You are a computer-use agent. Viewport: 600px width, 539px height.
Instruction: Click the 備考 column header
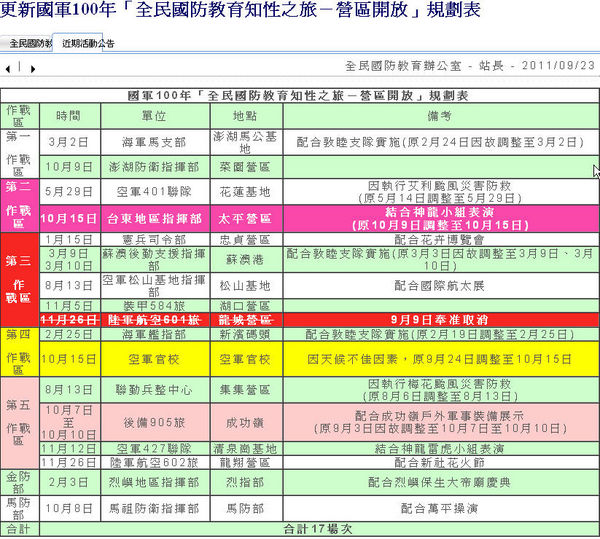pyautogui.click(x=430, y=115)
